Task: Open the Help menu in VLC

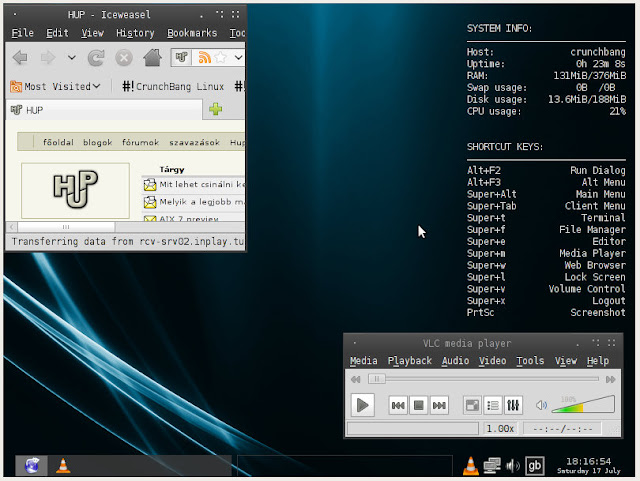Action: (x=598, y=361)
